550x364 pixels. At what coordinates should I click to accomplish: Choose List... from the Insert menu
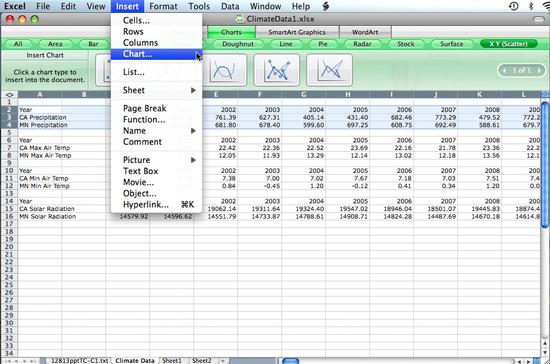pyautogui.click(x=156, y=72)
